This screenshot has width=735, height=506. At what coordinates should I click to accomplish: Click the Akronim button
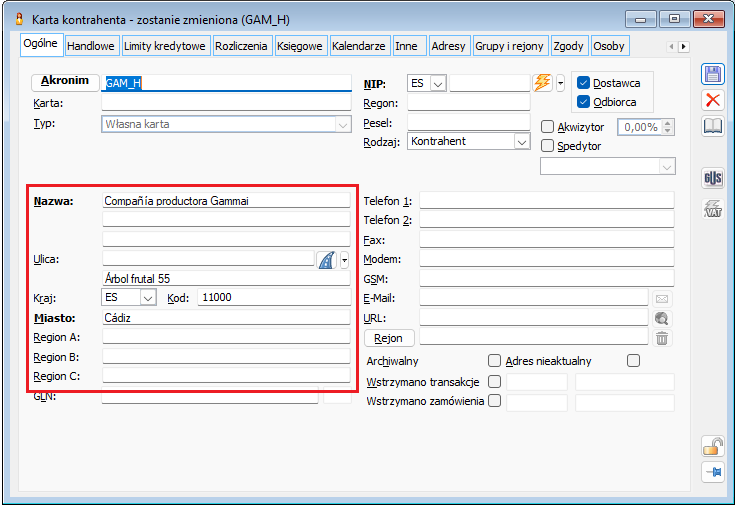click(x=65, y=81)
